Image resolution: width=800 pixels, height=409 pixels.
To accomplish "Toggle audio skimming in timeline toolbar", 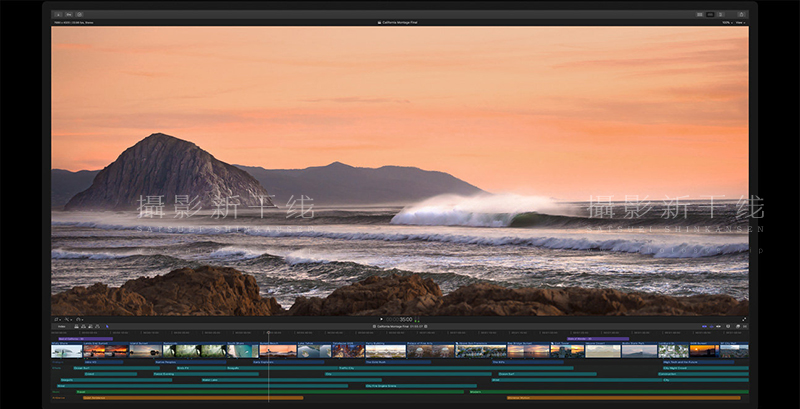I will (x=712, y=326).
